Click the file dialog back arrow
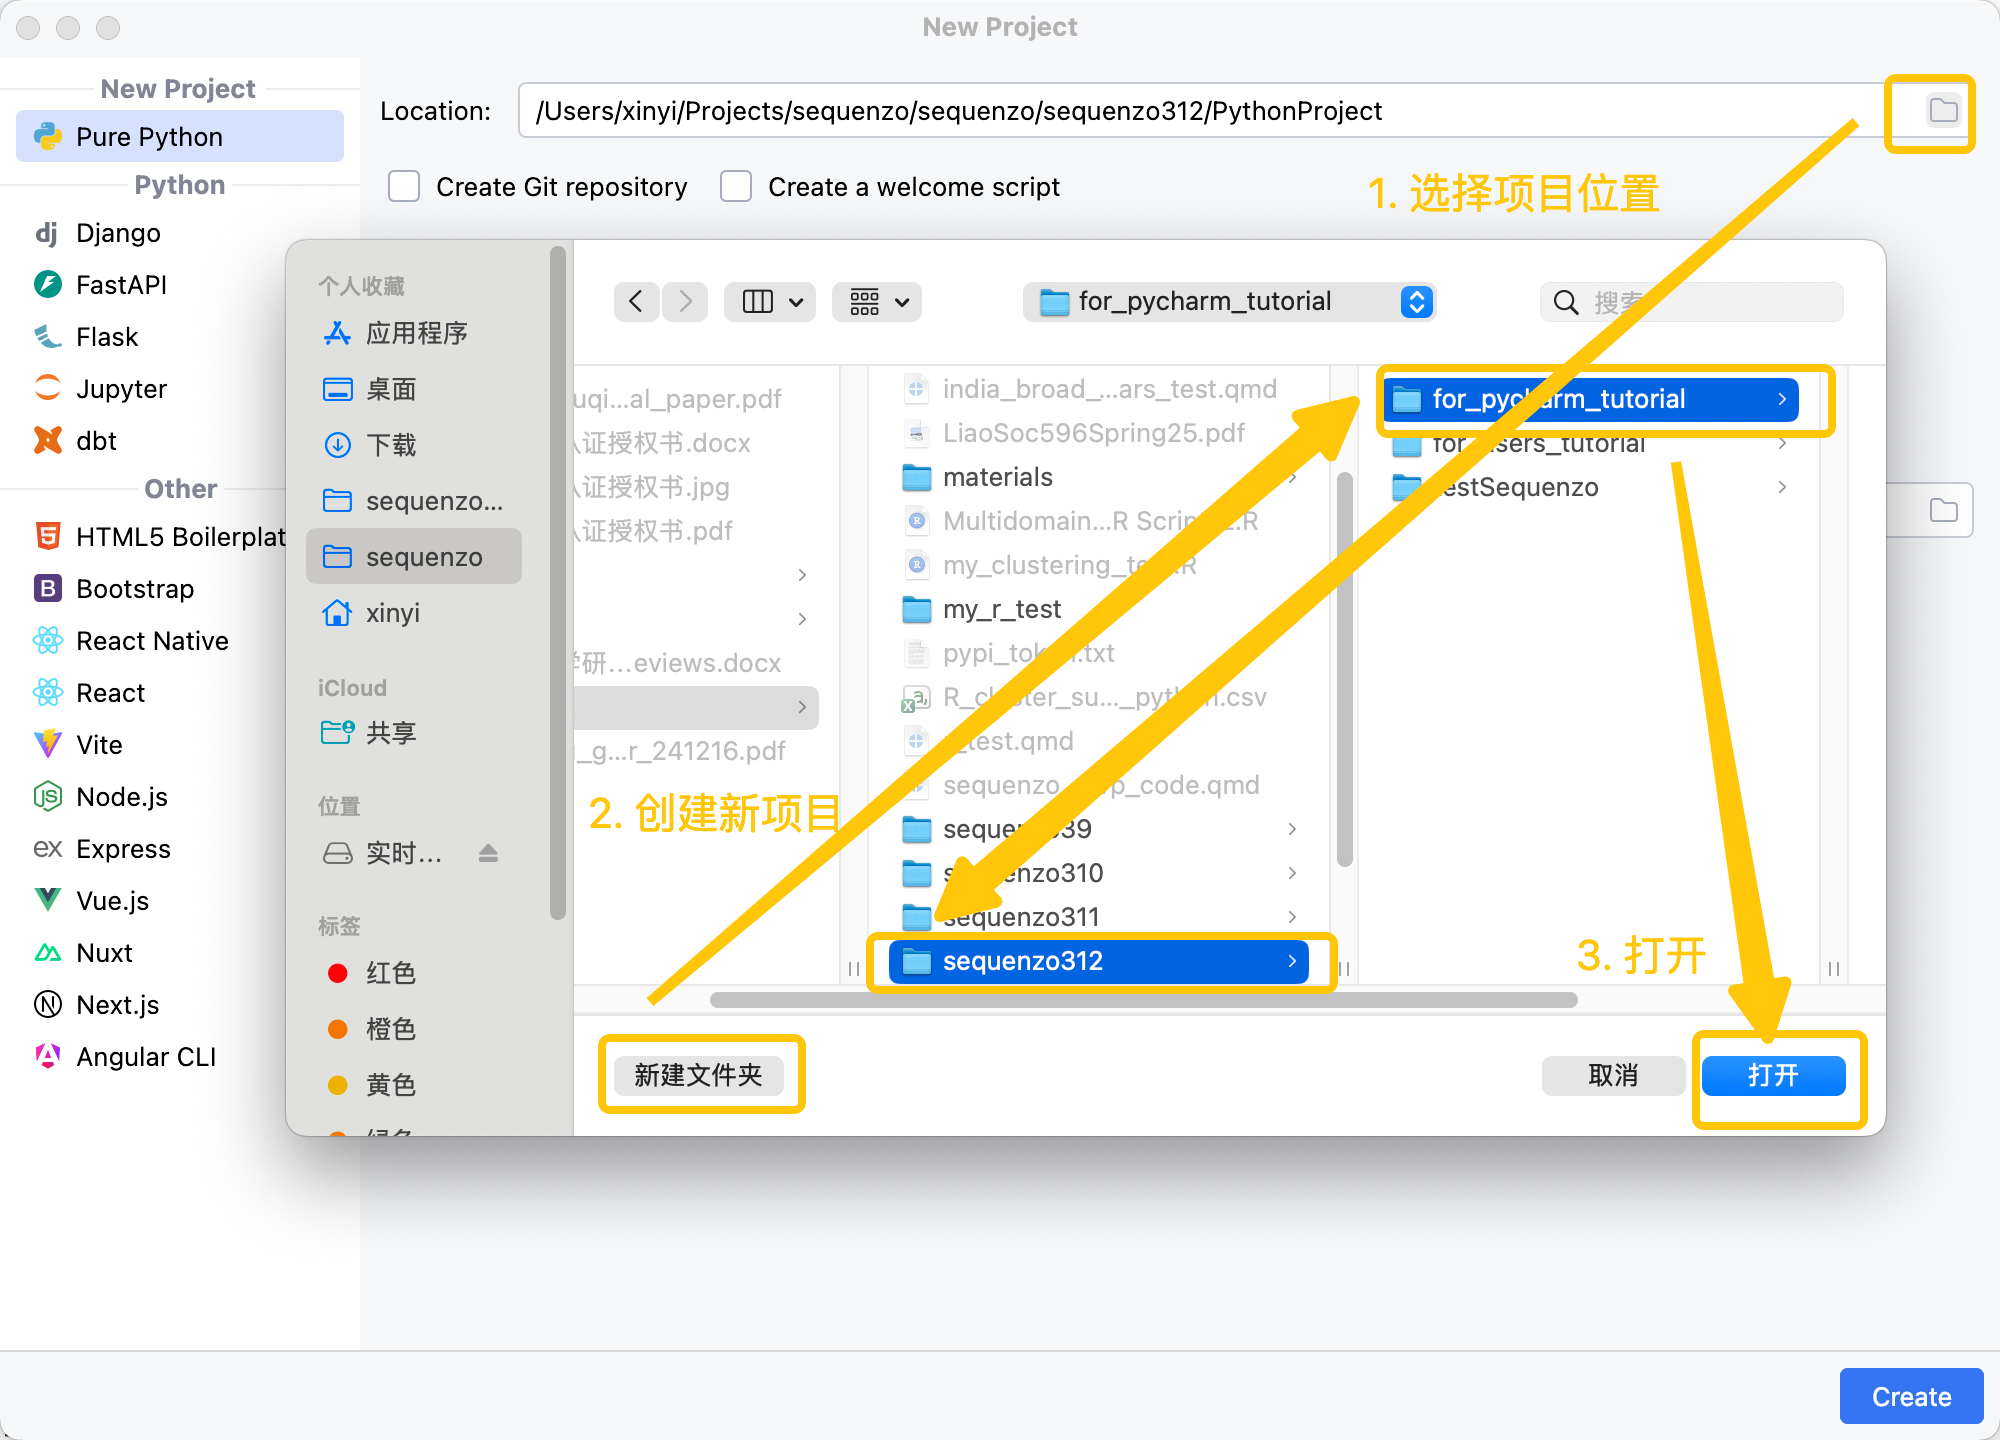This screenshot has height=1440, width=2000. pyautogui.click(x=636, y=301)
